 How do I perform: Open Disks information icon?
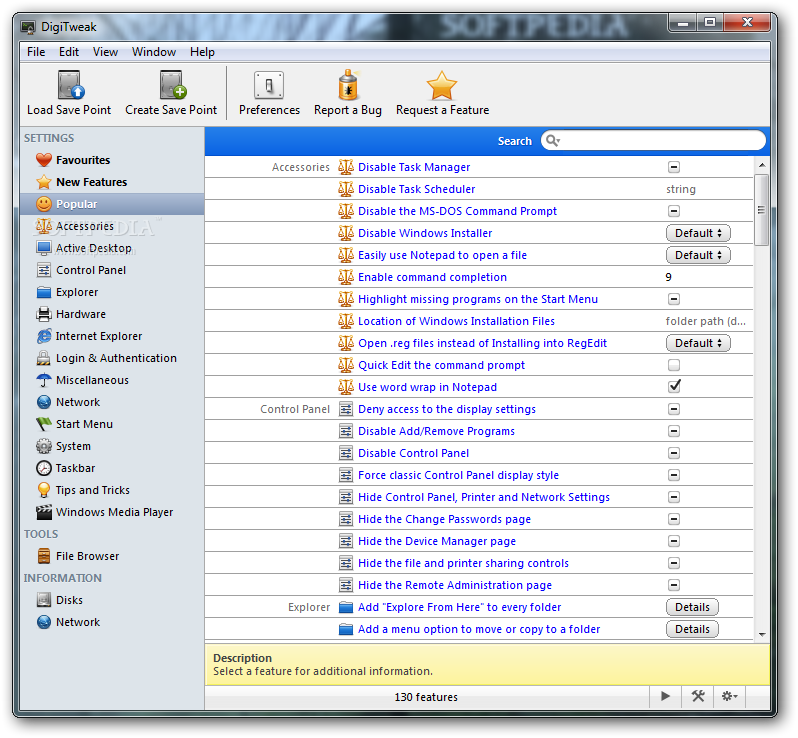coord(44,600)
